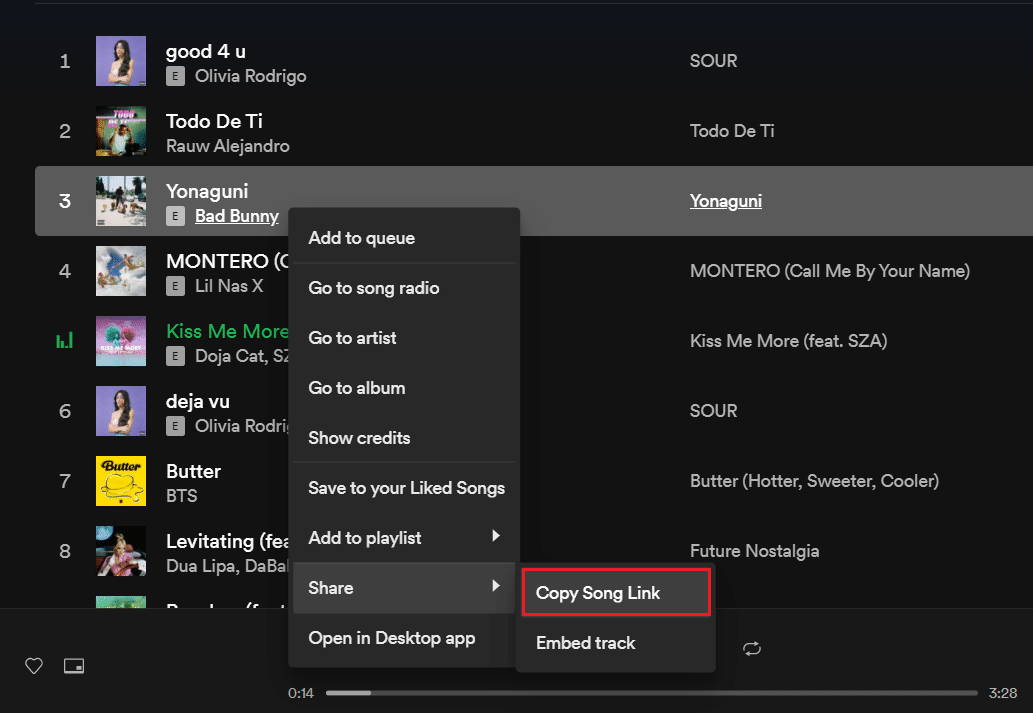Click the explicit badge on Kiss Me More
This screenshot has height=713, width=1033.
click(x=177, y=356)
